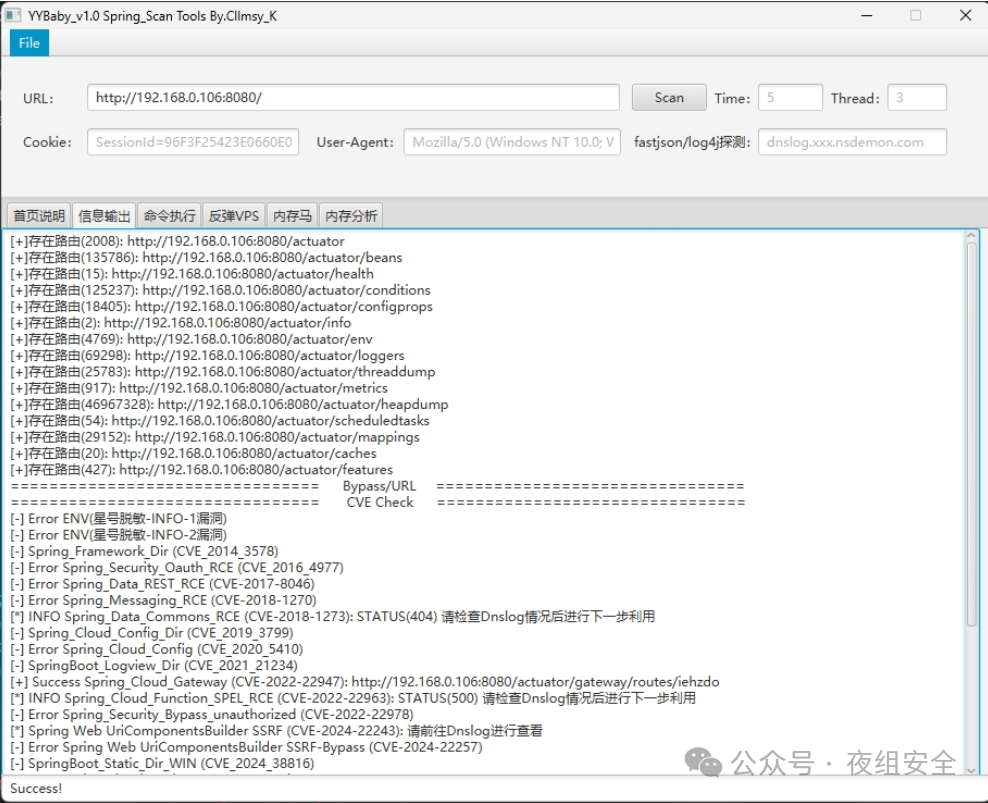Click the output scrollbar up arrow
Viewport: 988px width, 803px height.
point(971,235)
